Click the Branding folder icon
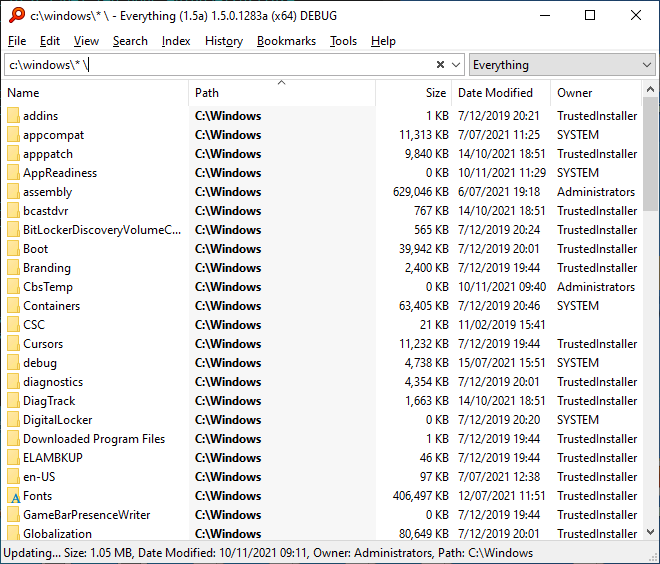 click(x=13, y=268)
